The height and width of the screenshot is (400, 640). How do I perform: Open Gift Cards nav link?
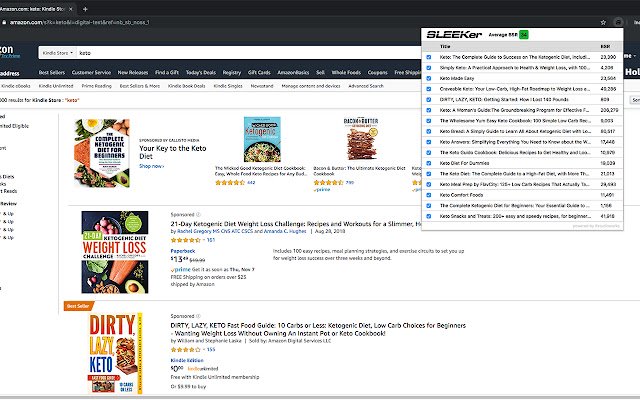pyautogui.click(x=259, y=73)
